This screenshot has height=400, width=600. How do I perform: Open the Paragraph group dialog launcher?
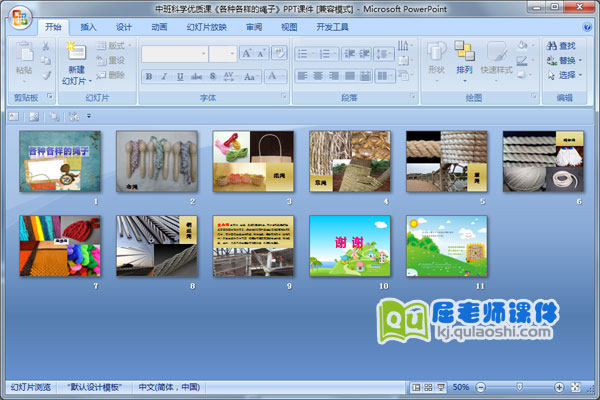[x=413, y=96]
